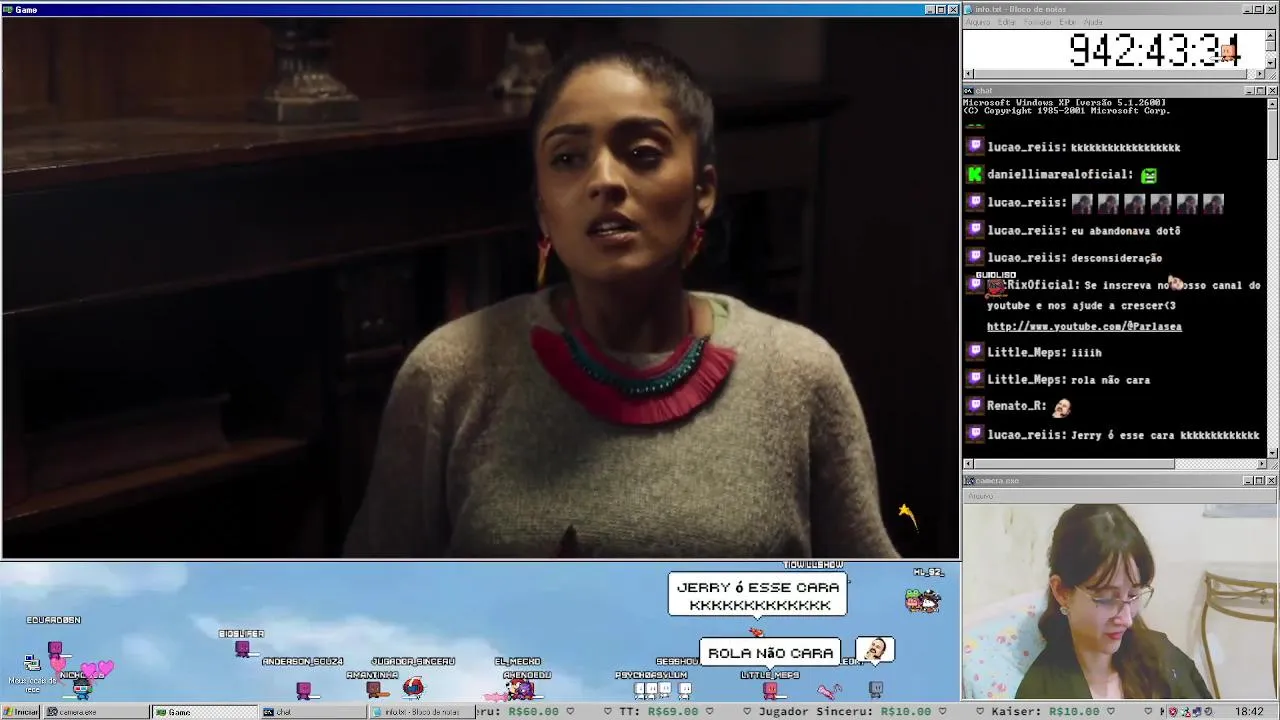Click the face emote in Renato_R's message
Screen dimensions: 1280x720
pos(1062,406)
